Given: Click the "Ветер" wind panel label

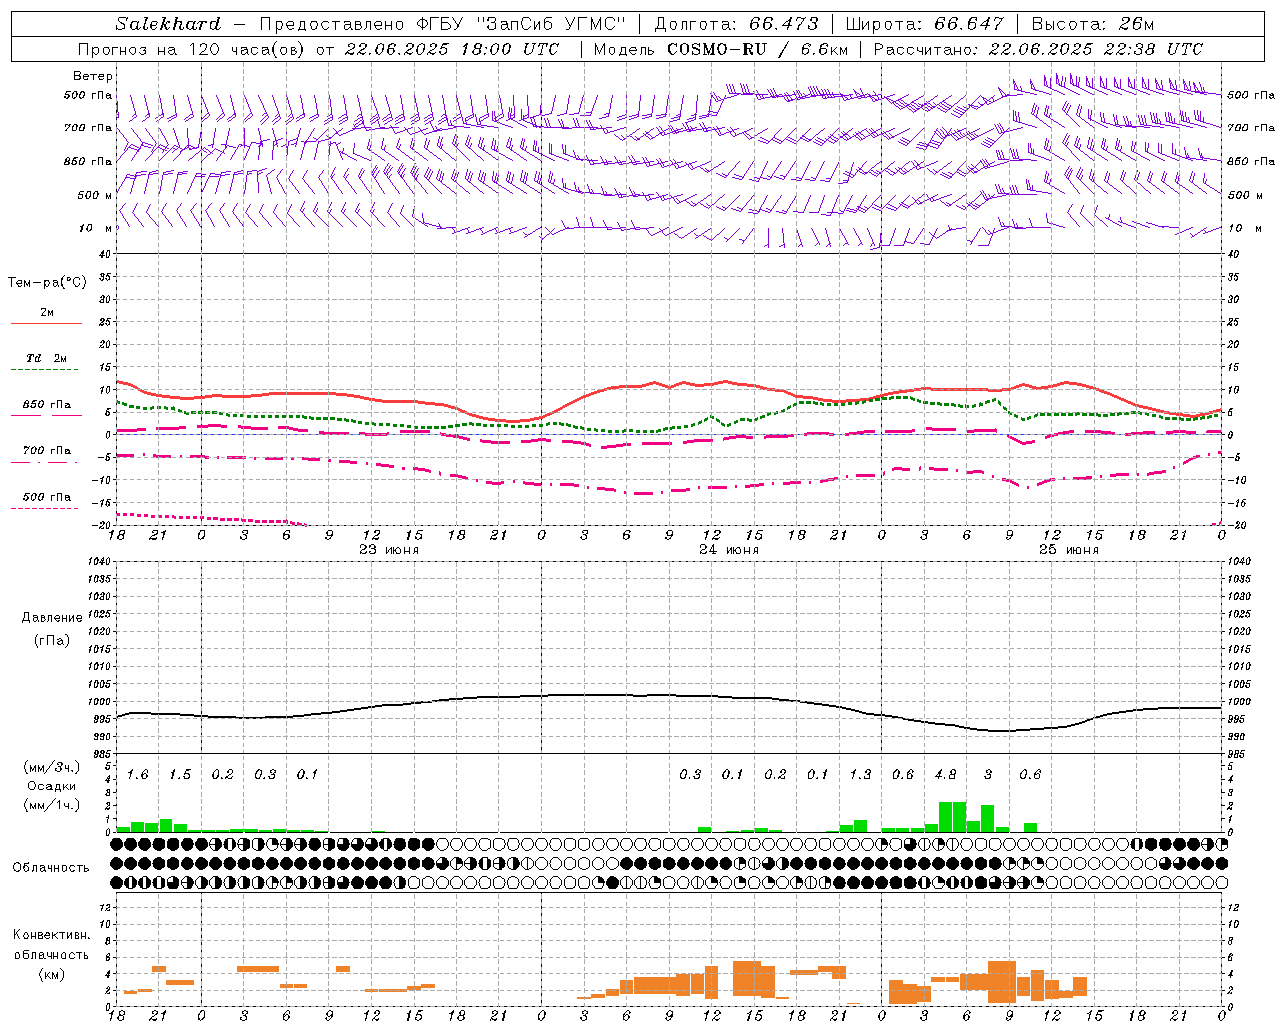Looking at the screenshot, I should [x=93, y=76].
